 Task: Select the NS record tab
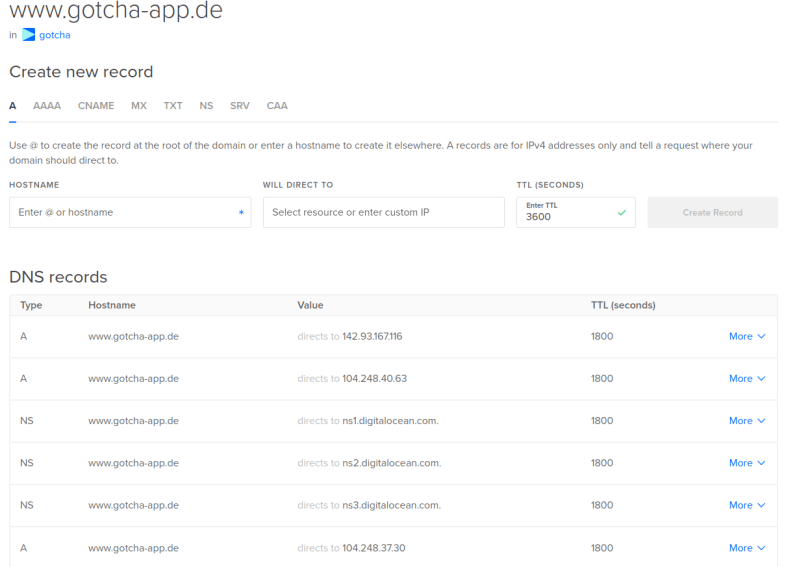[x=206, y=105]
